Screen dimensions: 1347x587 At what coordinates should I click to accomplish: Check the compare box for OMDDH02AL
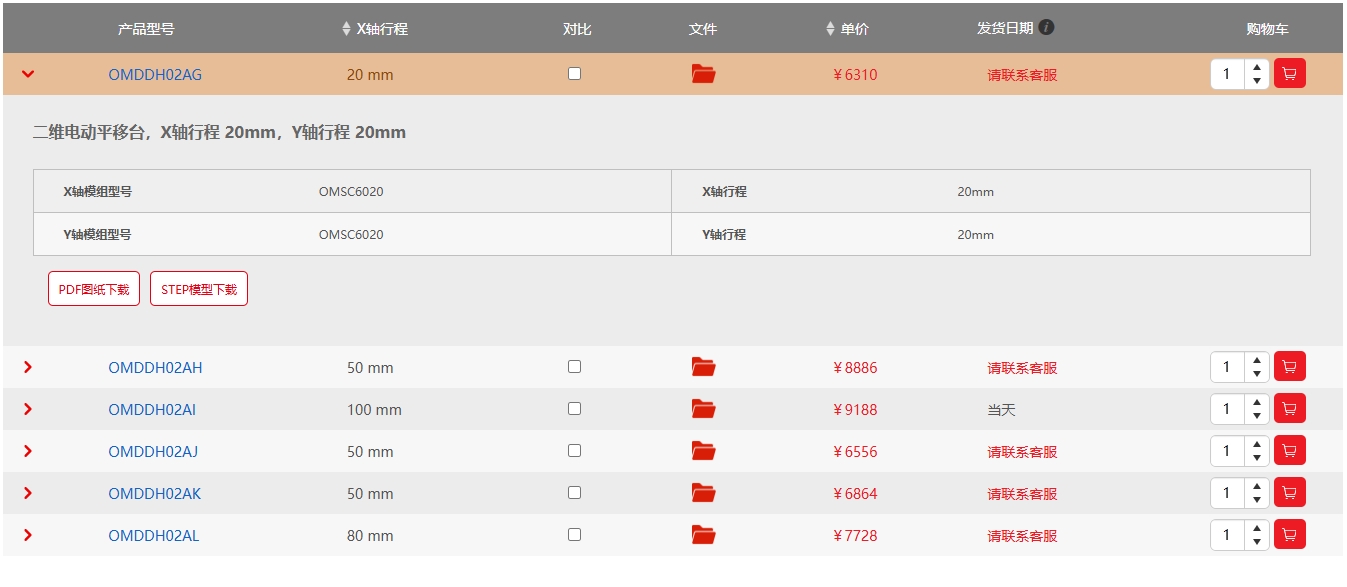574,535
